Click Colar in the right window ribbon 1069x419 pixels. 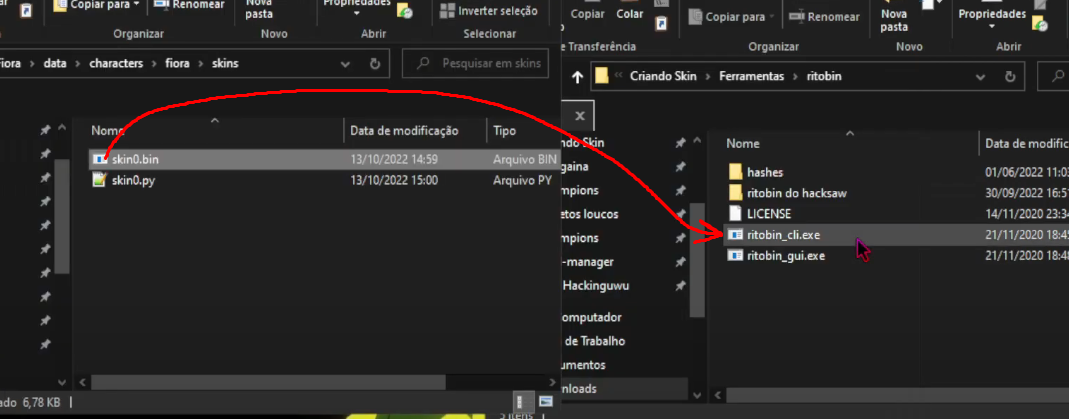pos(629,14)
